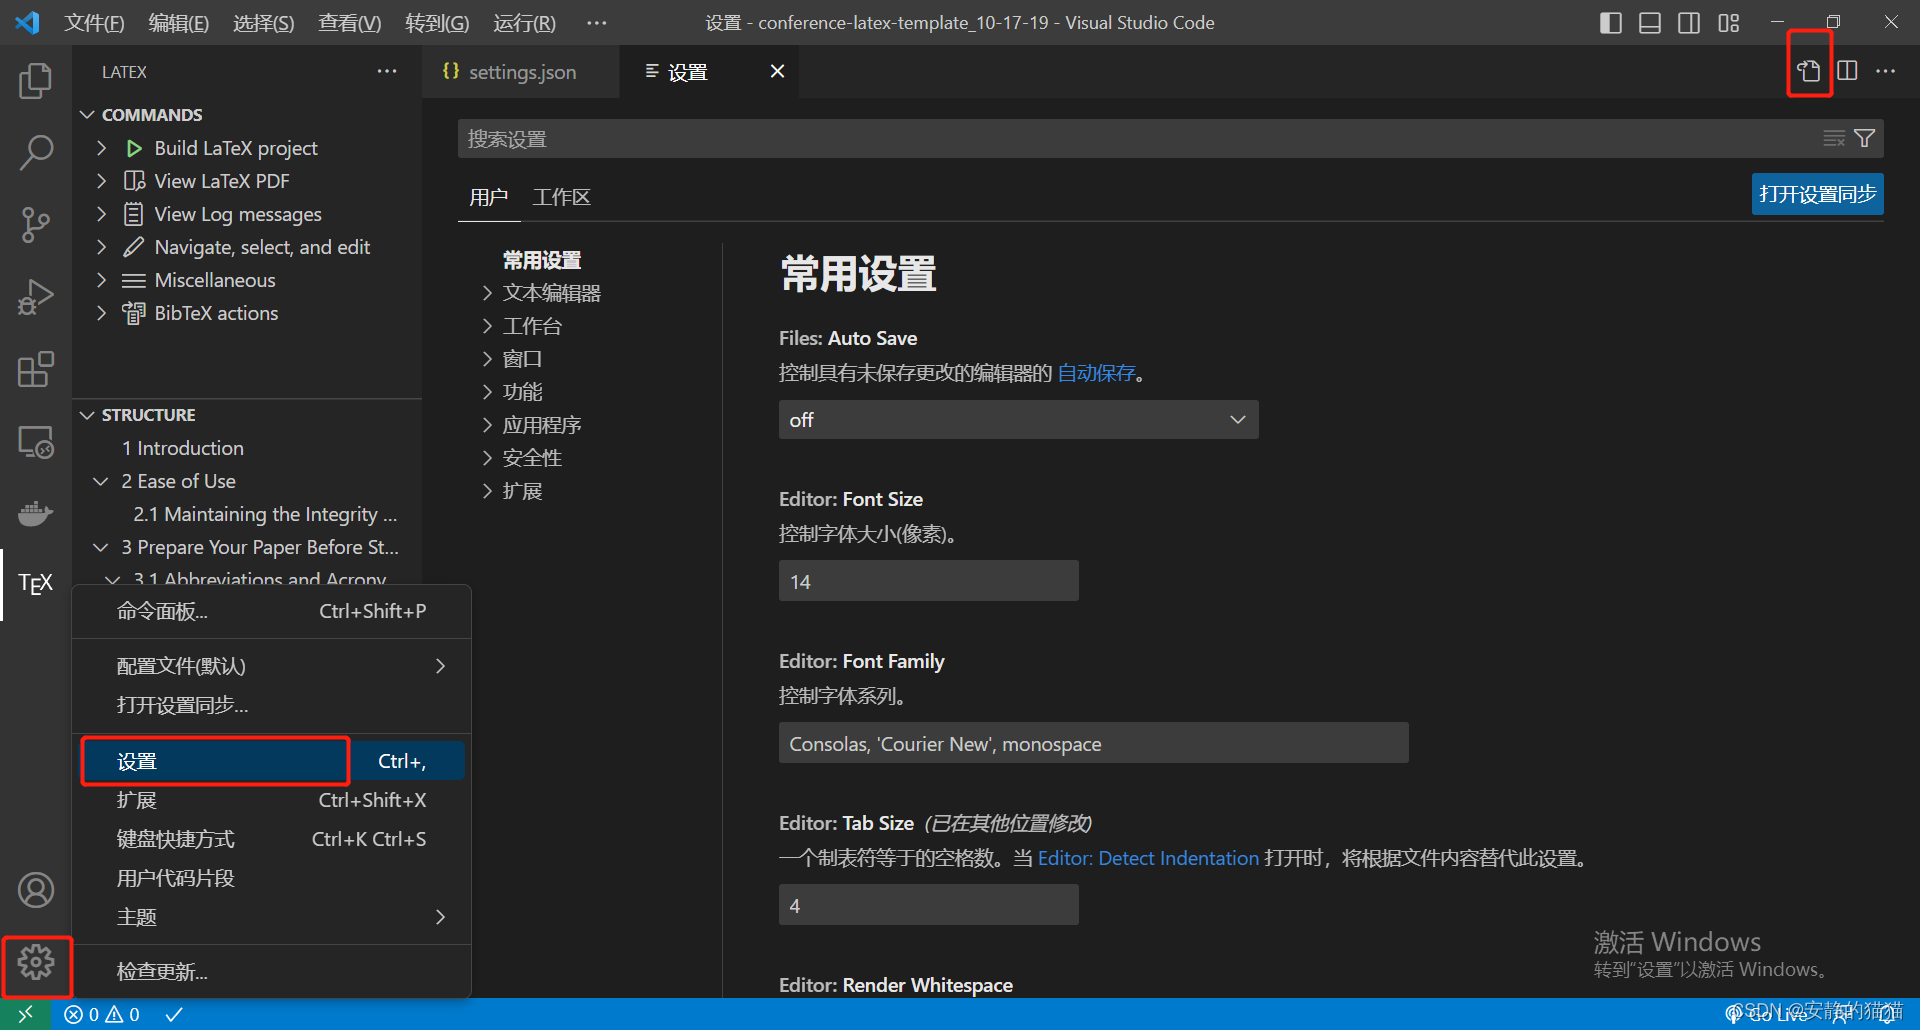Click Editor Font Family input field
Screen dimensions: 1920x1030
[1093, 743]
